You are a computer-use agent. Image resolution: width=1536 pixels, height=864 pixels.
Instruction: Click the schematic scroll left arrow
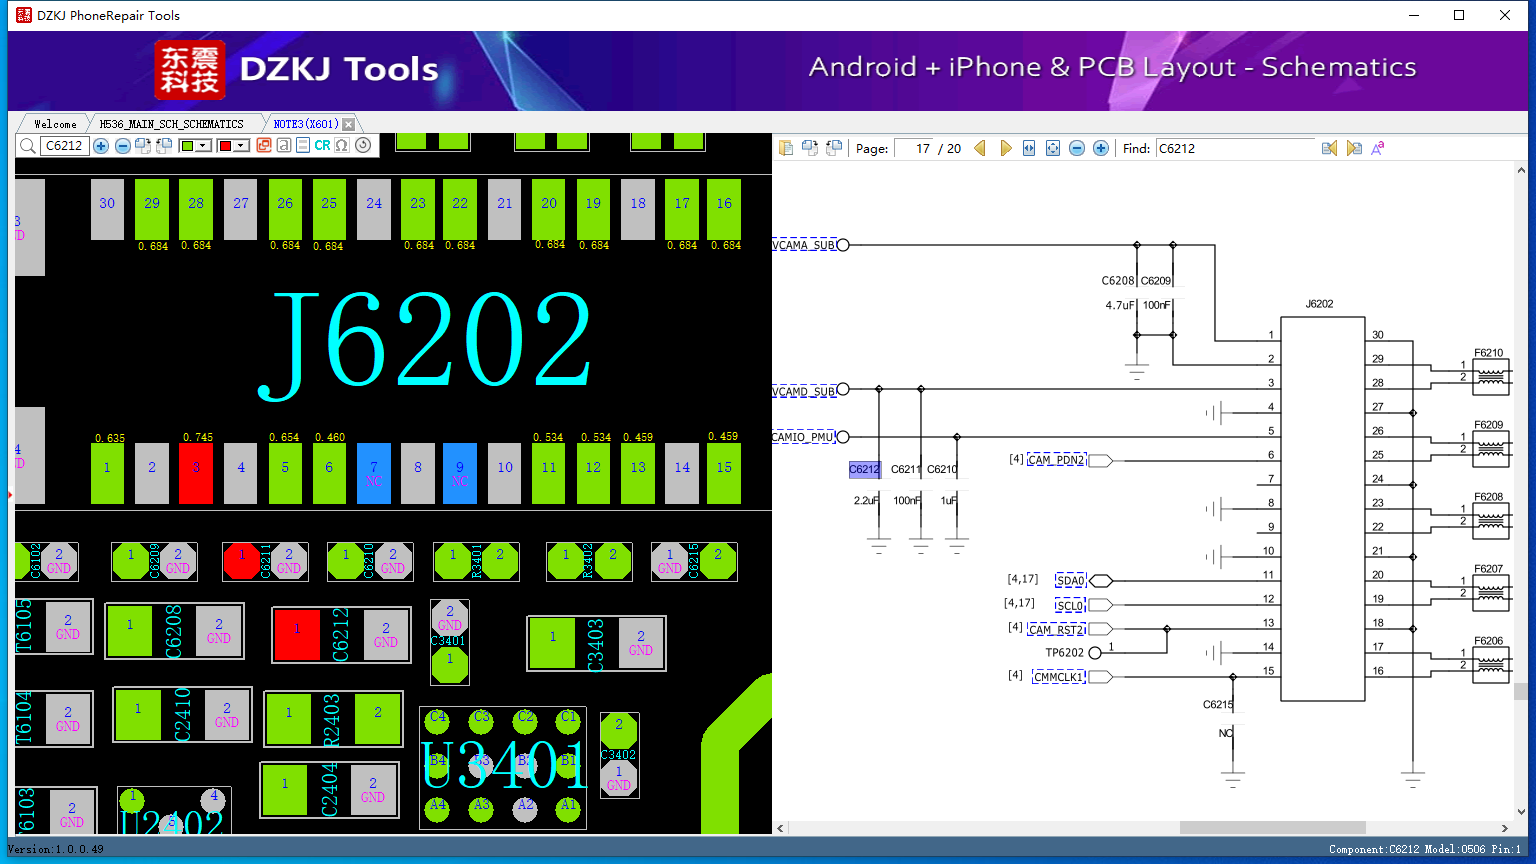coord(780,828)
